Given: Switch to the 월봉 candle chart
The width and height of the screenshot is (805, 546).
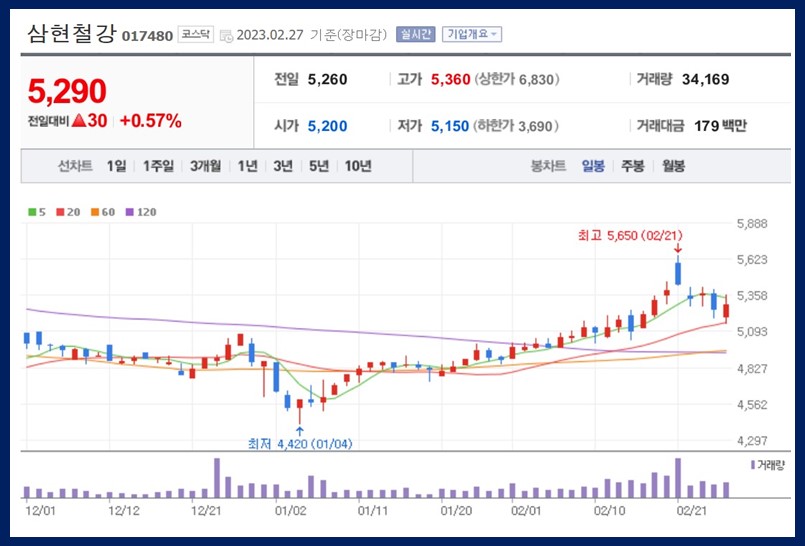Looking at the screenshot, I should tap(673, 166).
